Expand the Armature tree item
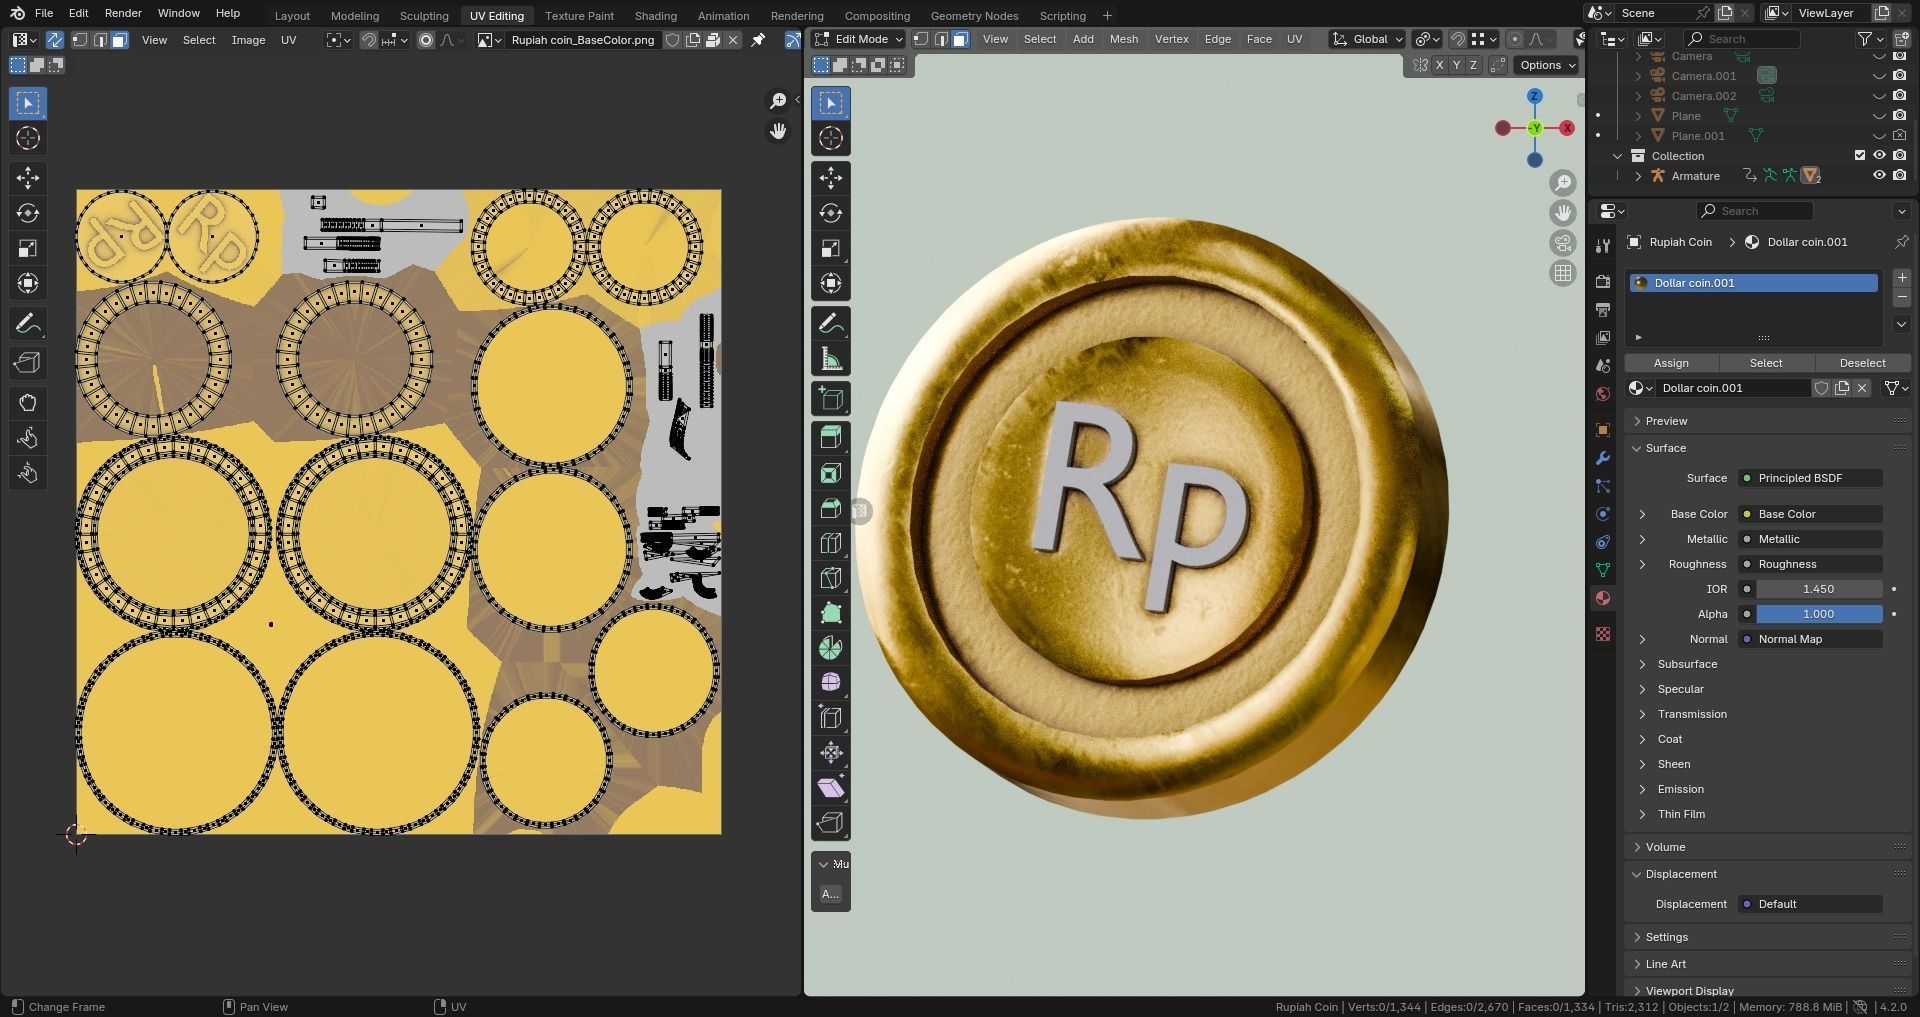 [1638, 176]
